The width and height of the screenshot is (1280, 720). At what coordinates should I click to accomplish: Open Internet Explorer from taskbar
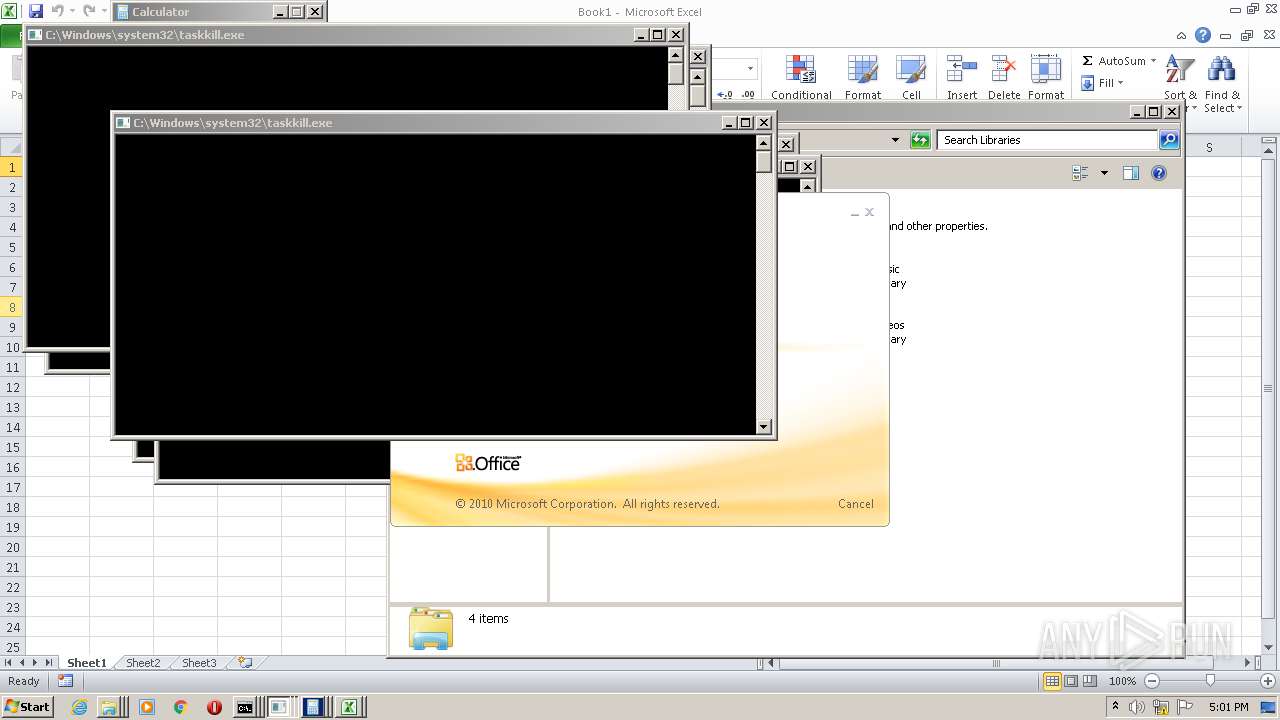click(x=80, y=707)
